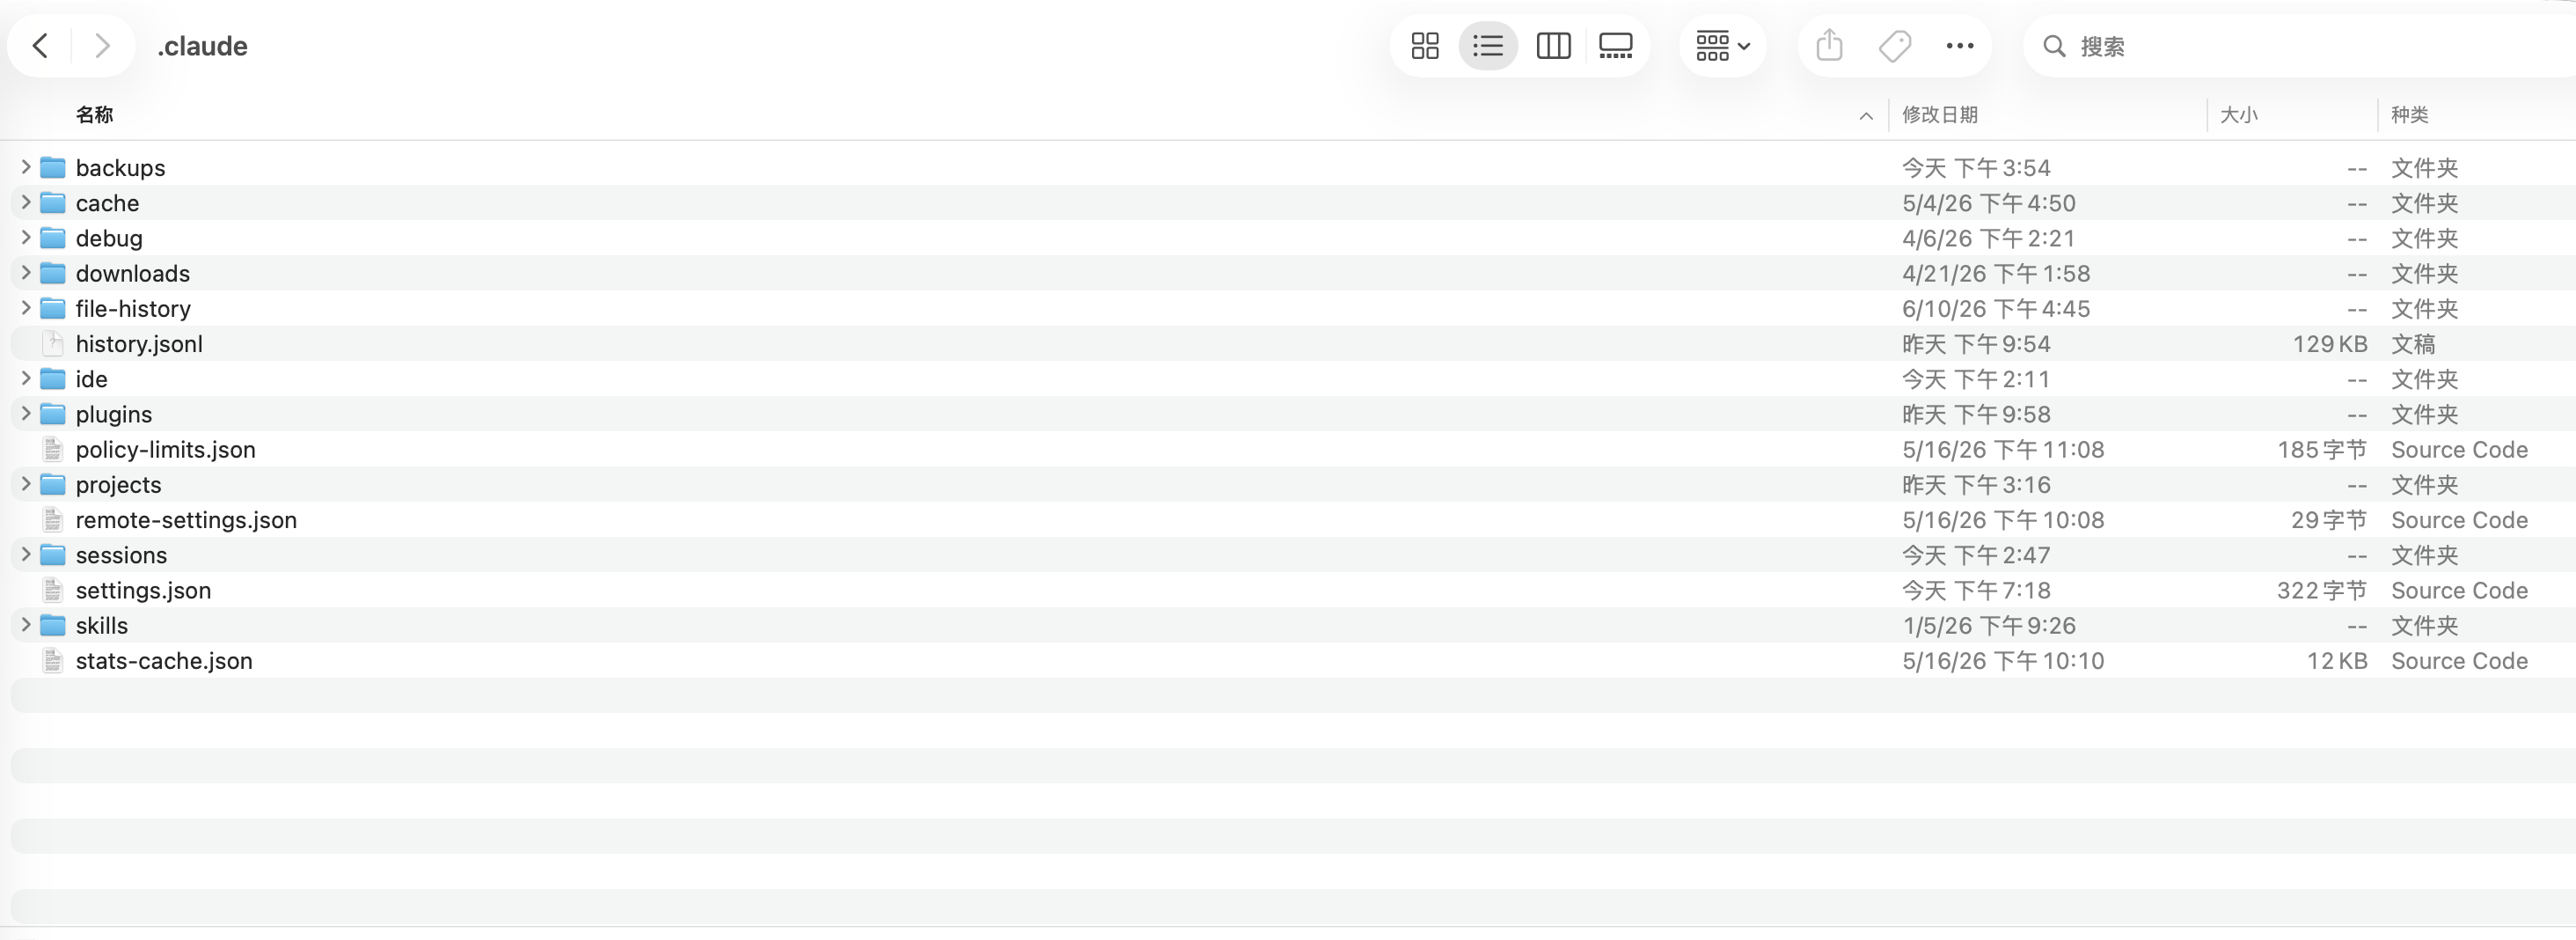Expand the skills folder chevron
2576x940 pixels.
point(26,625)
